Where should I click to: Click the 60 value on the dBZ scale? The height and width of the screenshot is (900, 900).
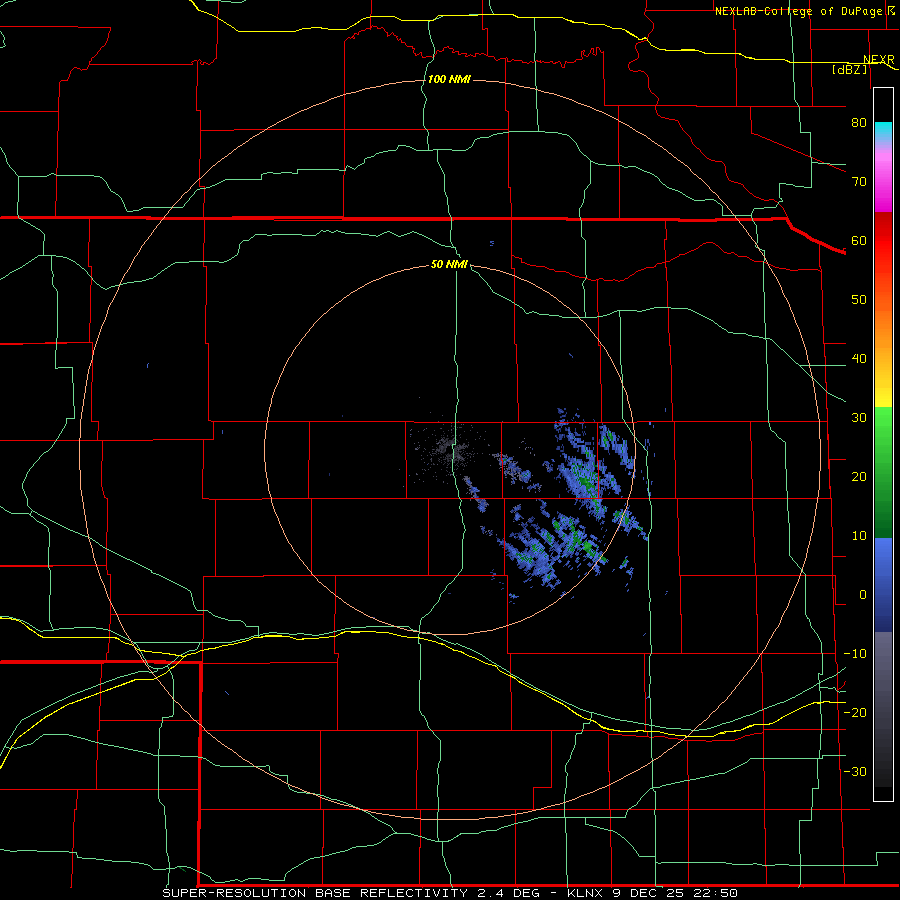[859, 241]
